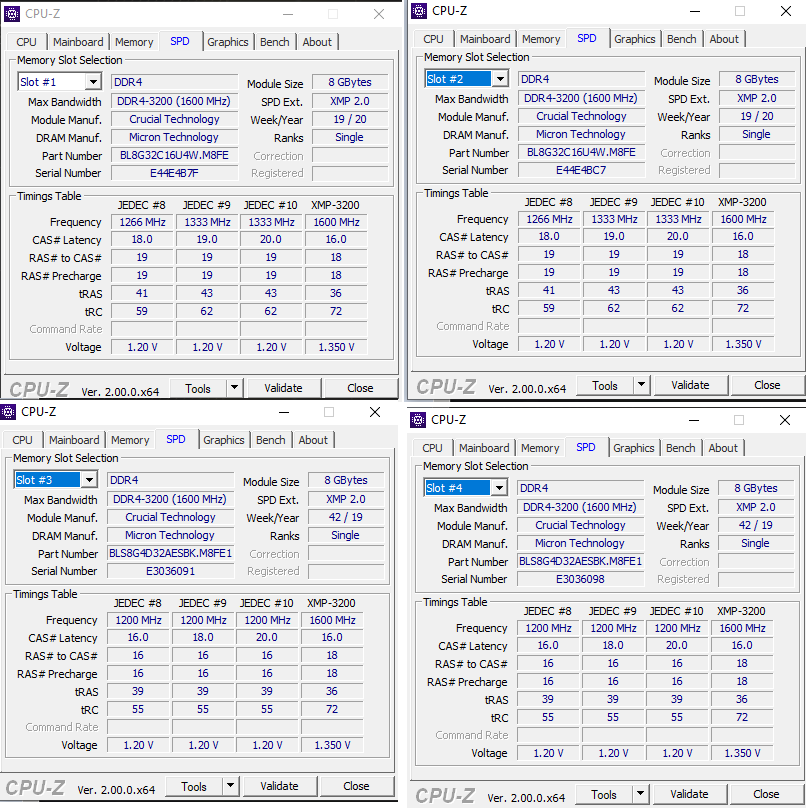Click XMP-3200 1.350 V voltage in Slot #2 window
806x808 pixels.
point(743,344)
